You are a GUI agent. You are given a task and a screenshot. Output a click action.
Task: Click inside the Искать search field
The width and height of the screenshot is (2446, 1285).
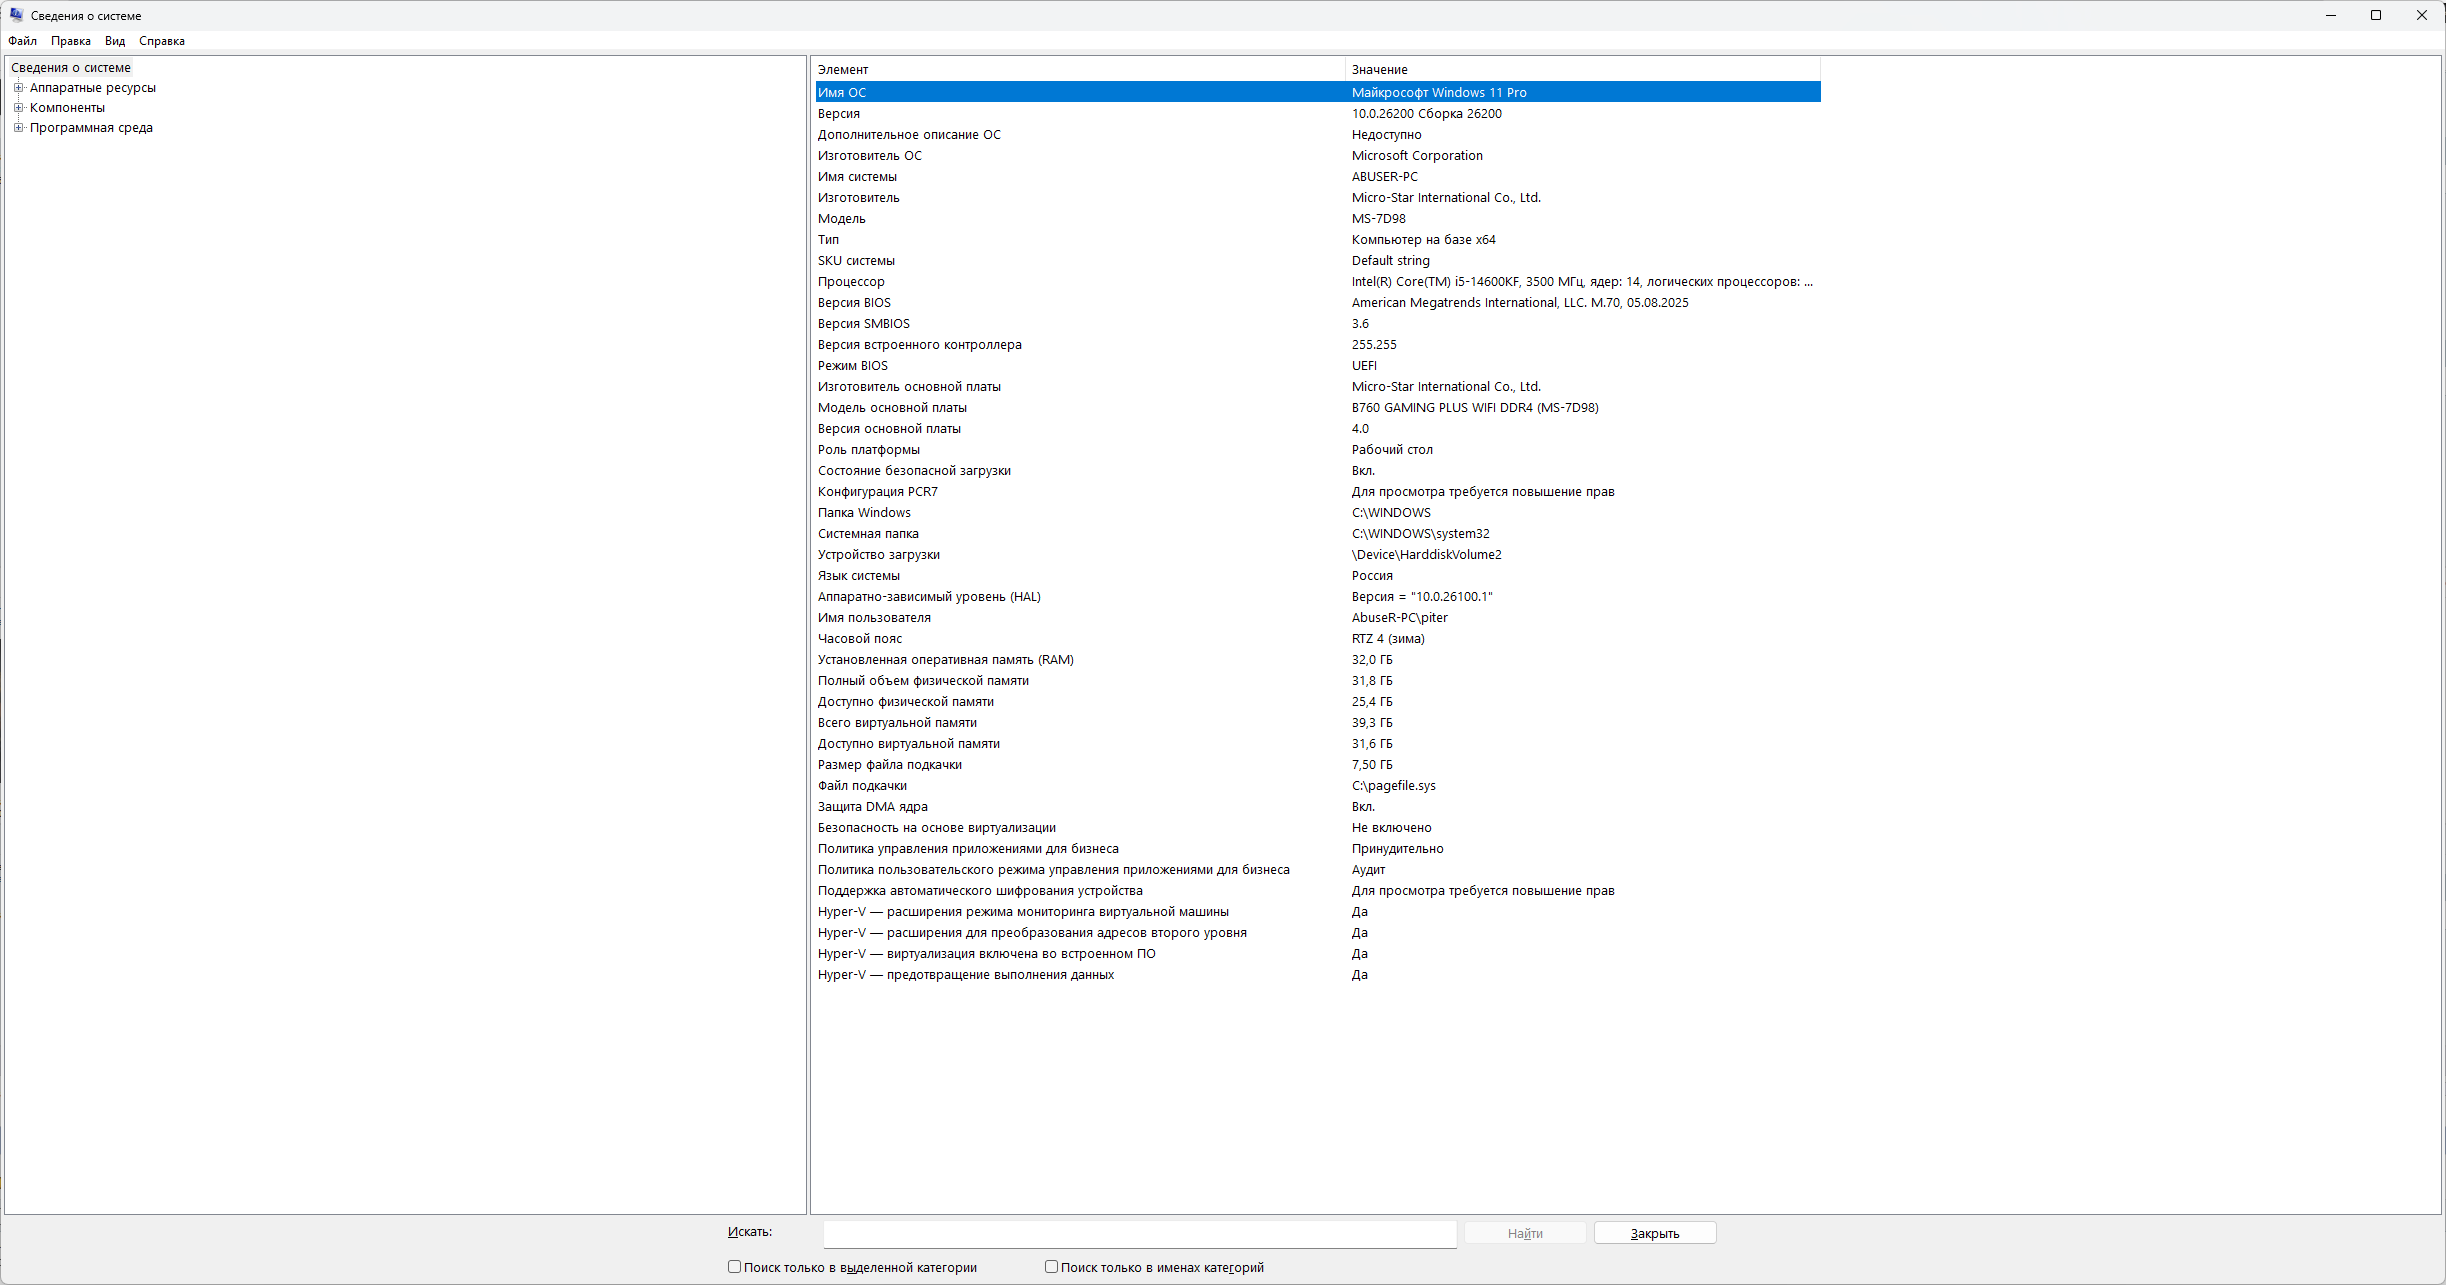point(1139,1234)
